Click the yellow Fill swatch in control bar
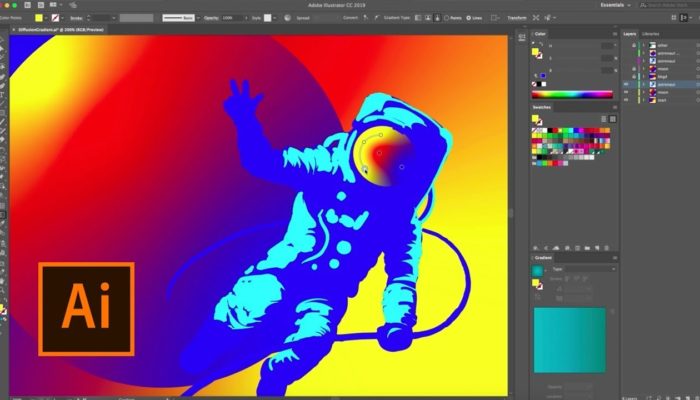This screenshot has height=400, width=700. tap(39, 18)
